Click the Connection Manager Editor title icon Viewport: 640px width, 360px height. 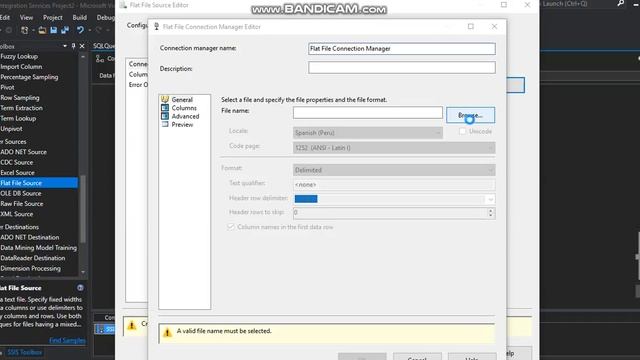(x=156, y=27)
